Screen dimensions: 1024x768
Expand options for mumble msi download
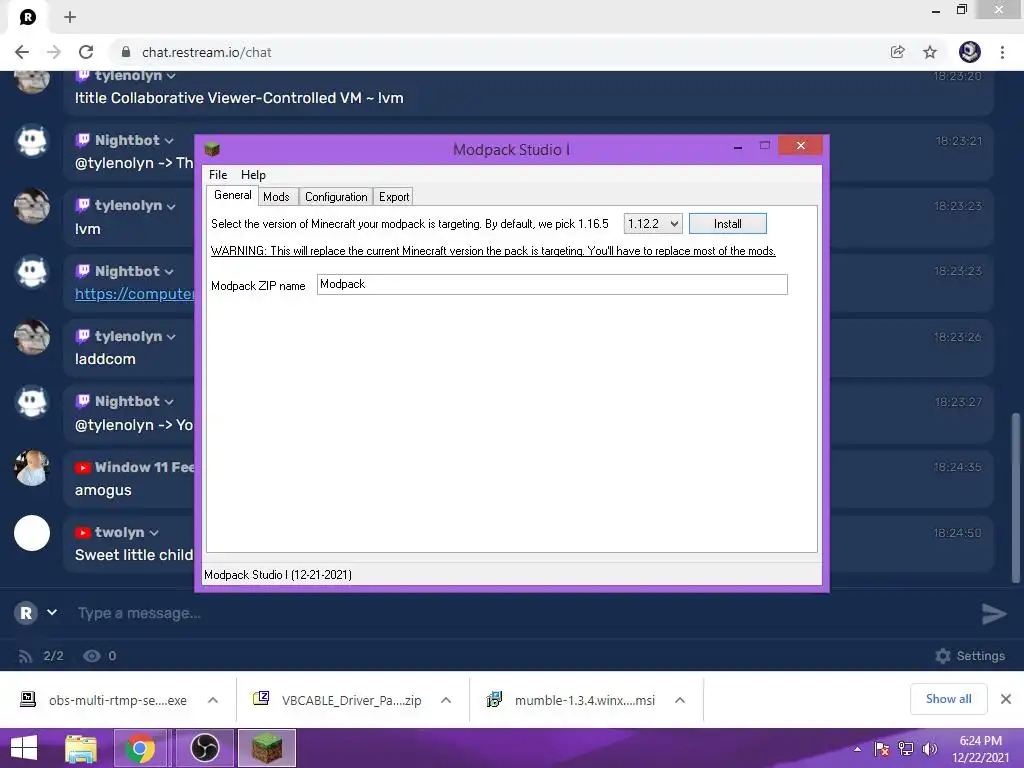pos(680,700)
